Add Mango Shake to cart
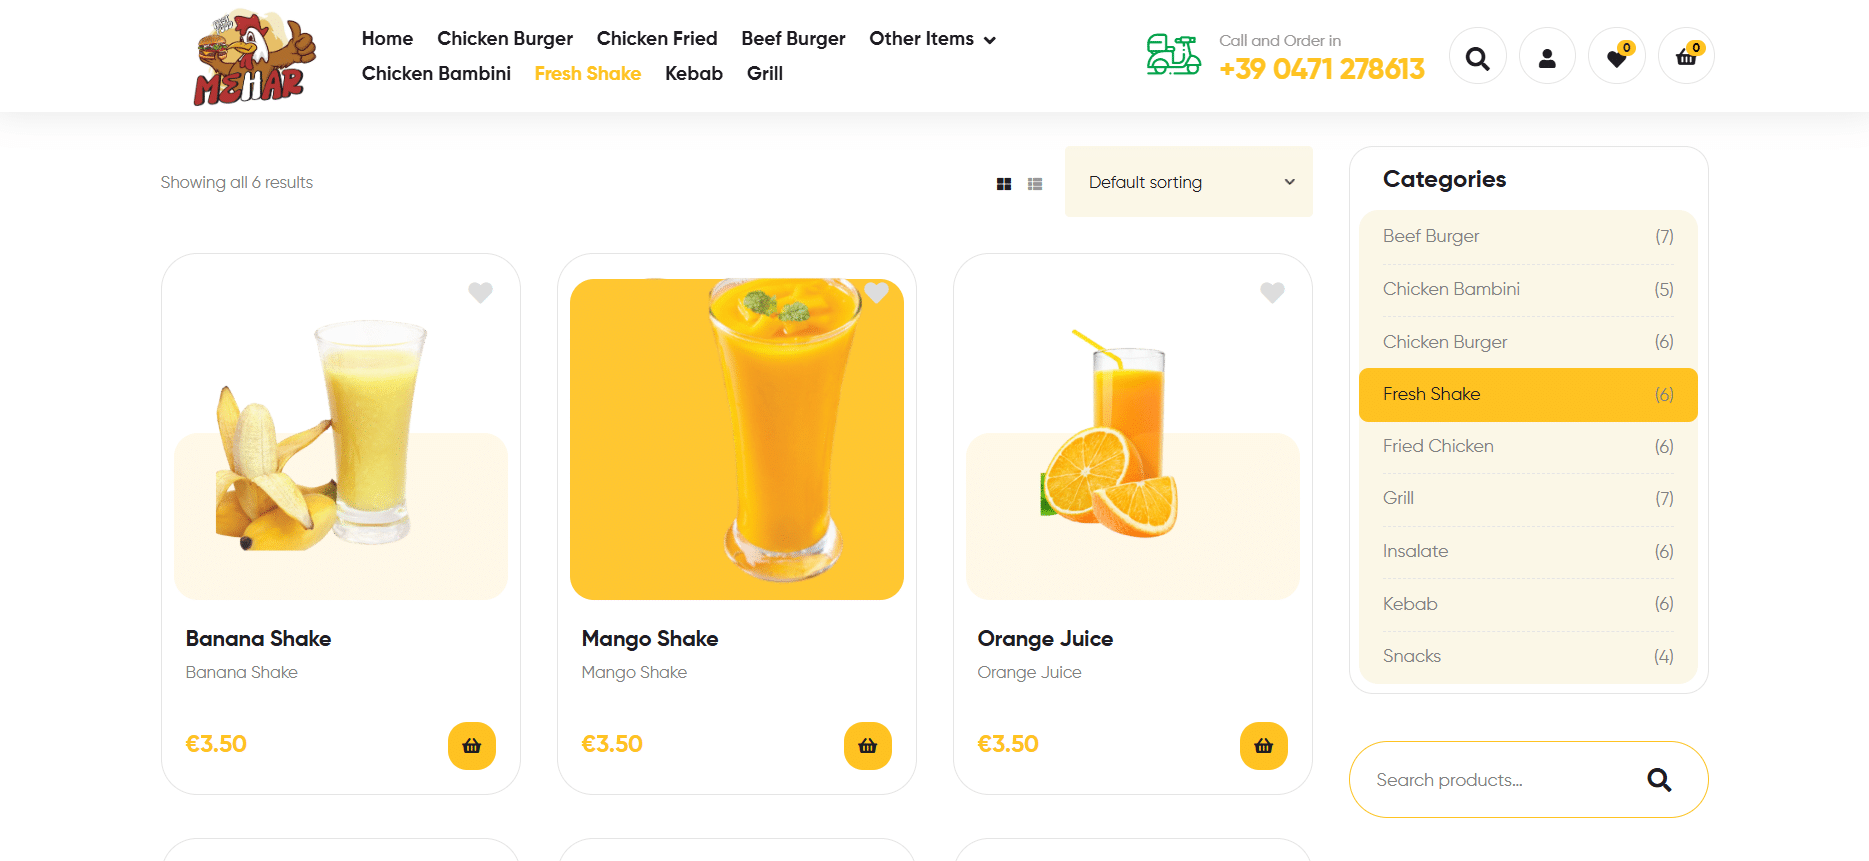Viewport: 1869px width, 861px height. [868, 746]
